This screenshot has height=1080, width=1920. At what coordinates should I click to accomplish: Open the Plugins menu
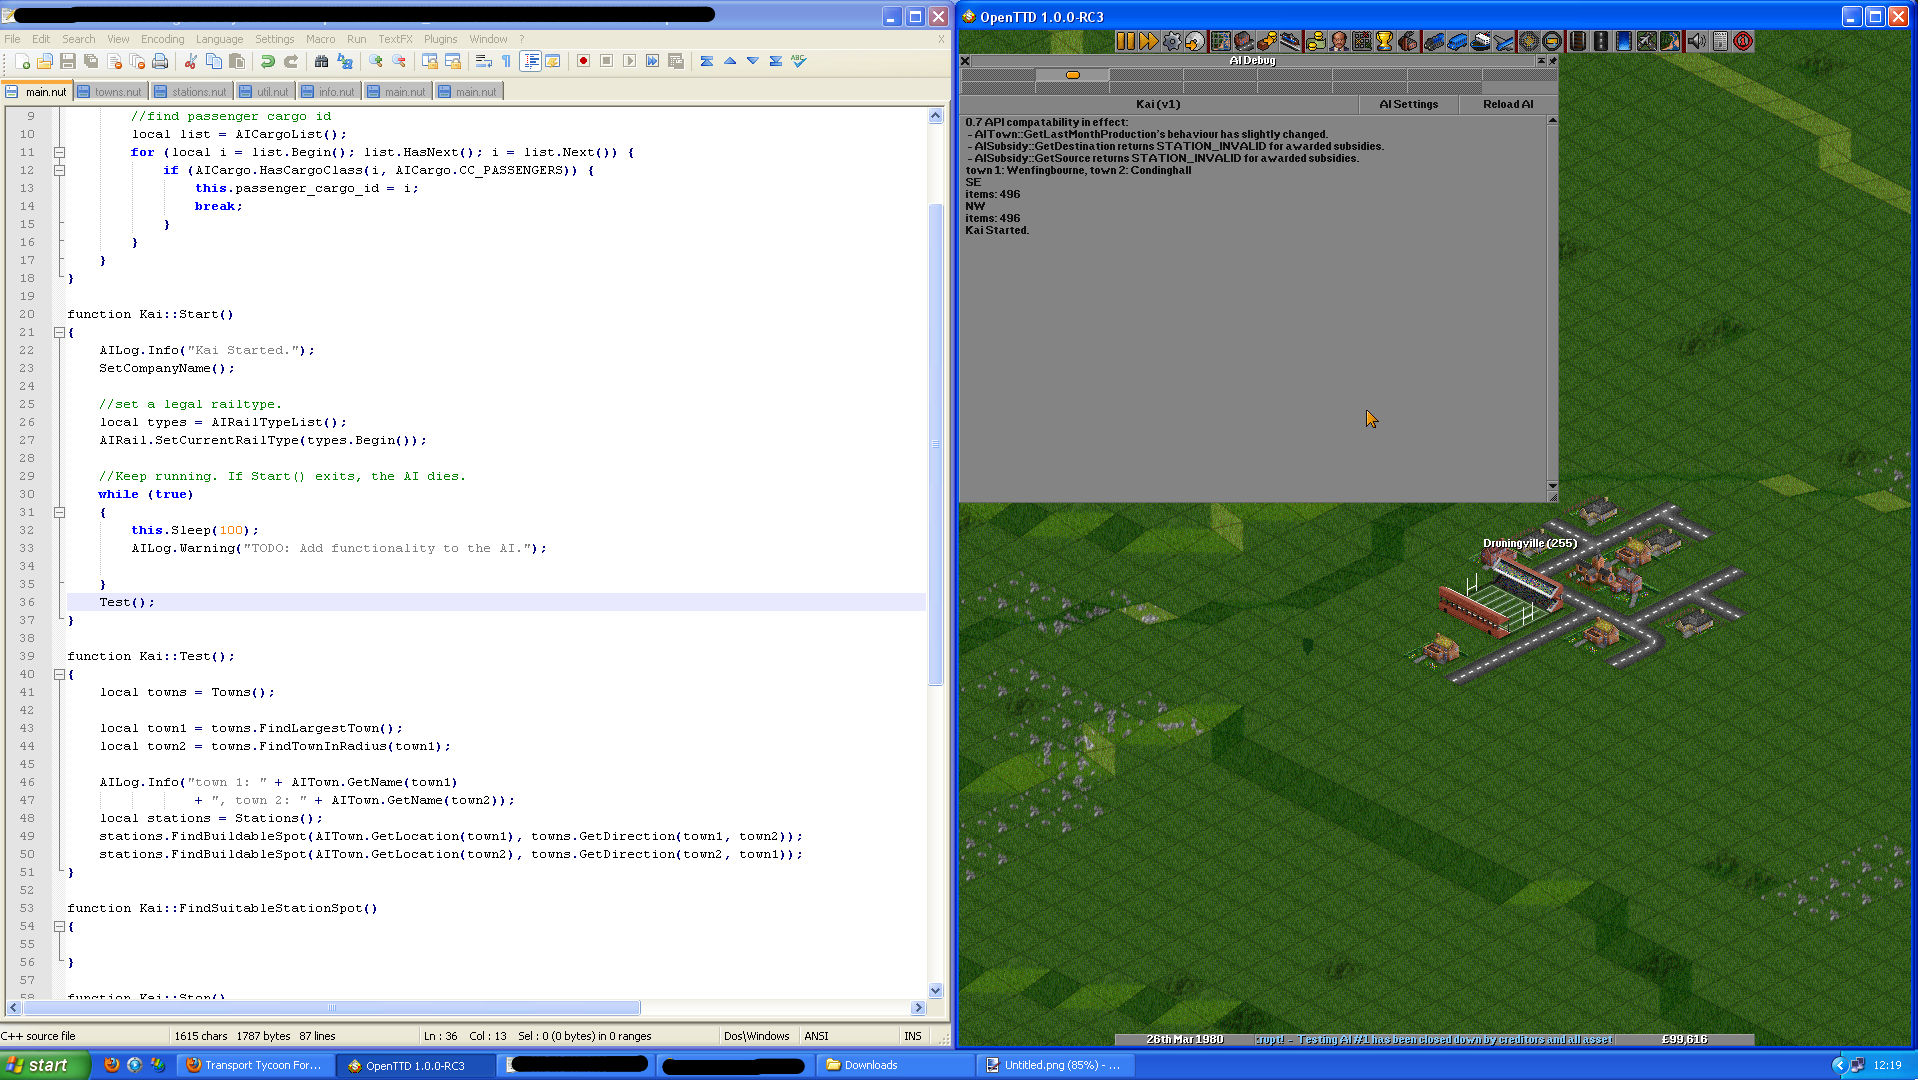pyautogui.click(x=440, y=39)
